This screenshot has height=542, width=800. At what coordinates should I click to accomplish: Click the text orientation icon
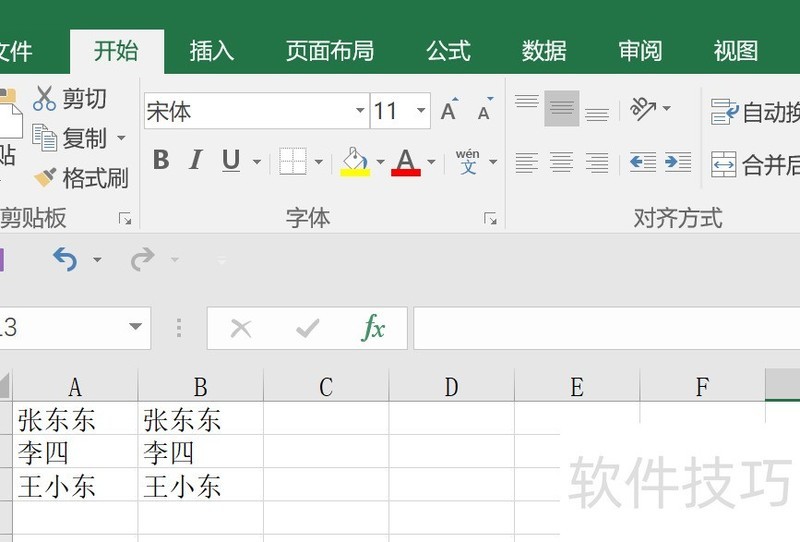click(x=643, y=108)
